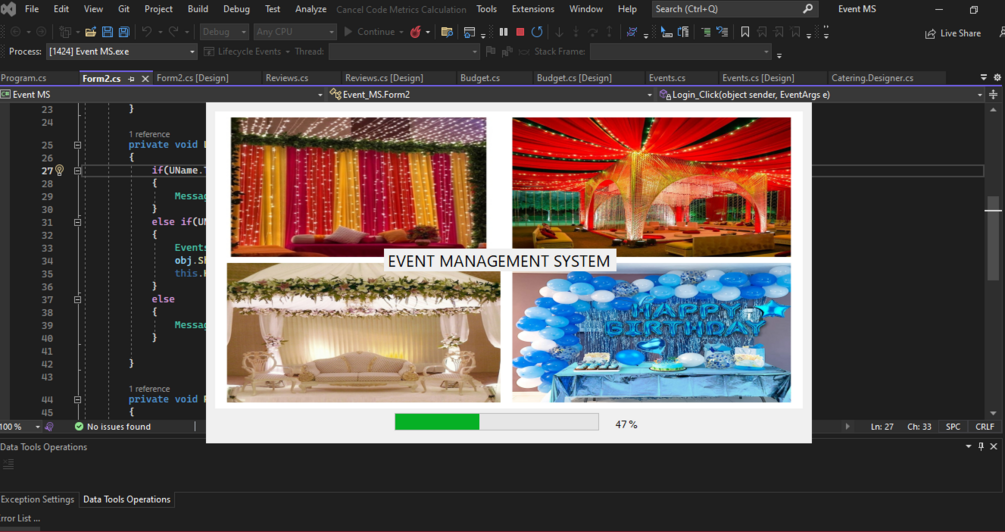Pin the Data Tools Operations panel
Screen dimensions: 1005x532
pos(981,447)
